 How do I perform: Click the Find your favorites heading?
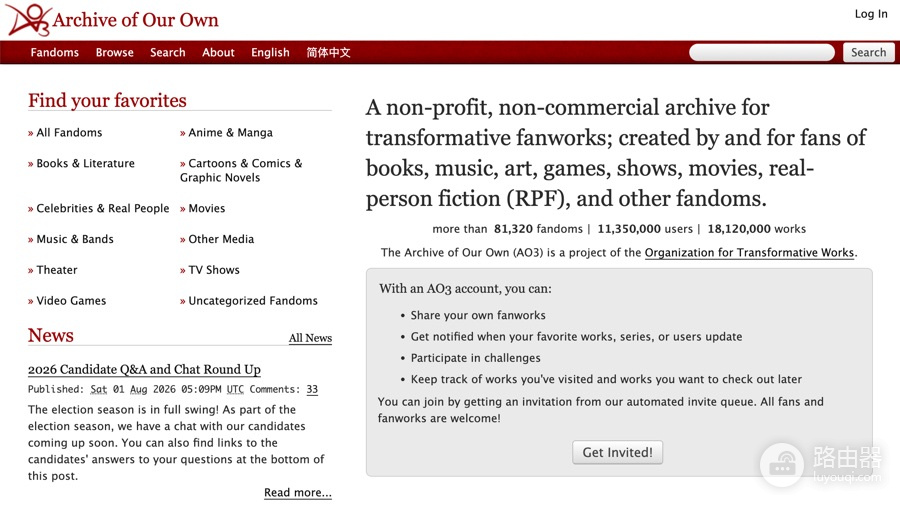tap(107, 100)
